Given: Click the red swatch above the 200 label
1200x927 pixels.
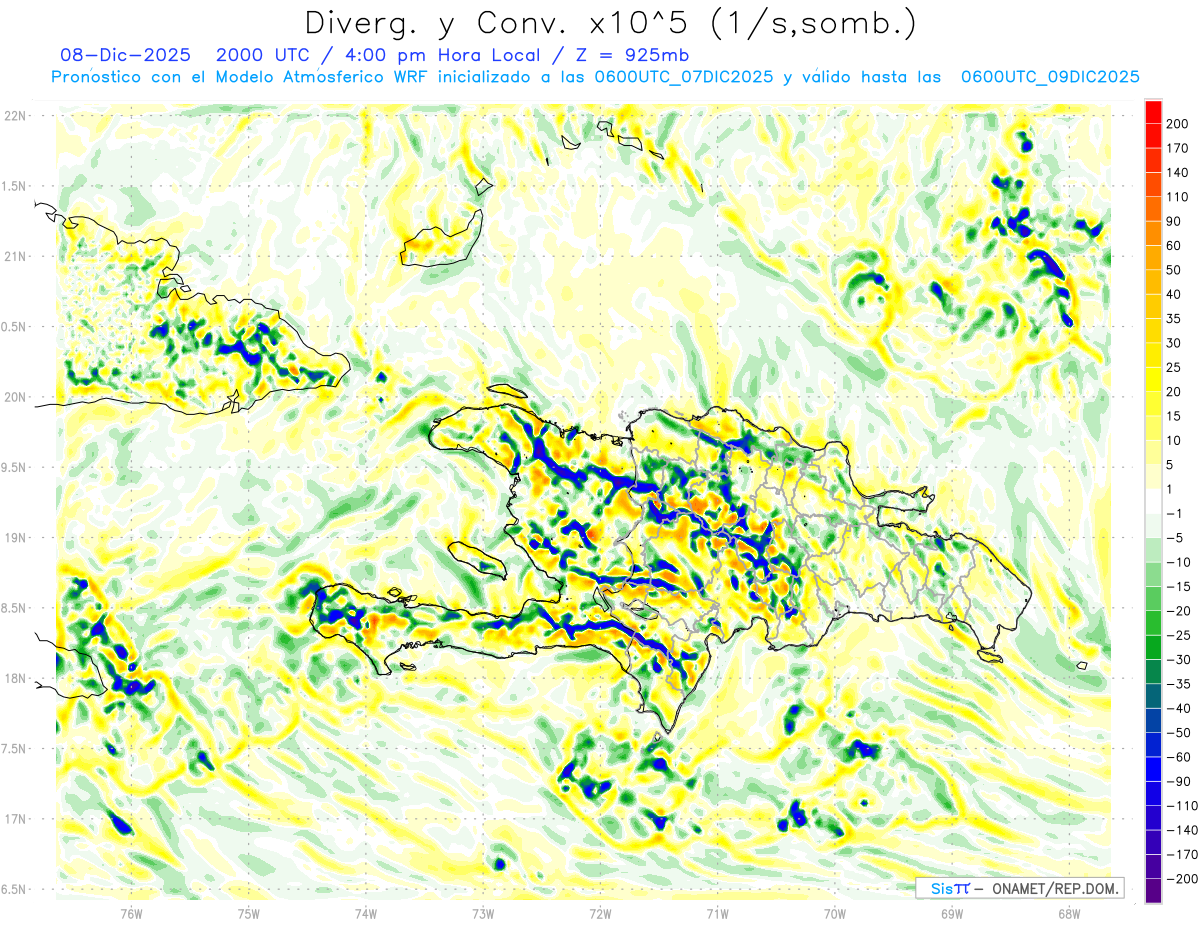Looking at the screenshot, I should [1153, 111].
